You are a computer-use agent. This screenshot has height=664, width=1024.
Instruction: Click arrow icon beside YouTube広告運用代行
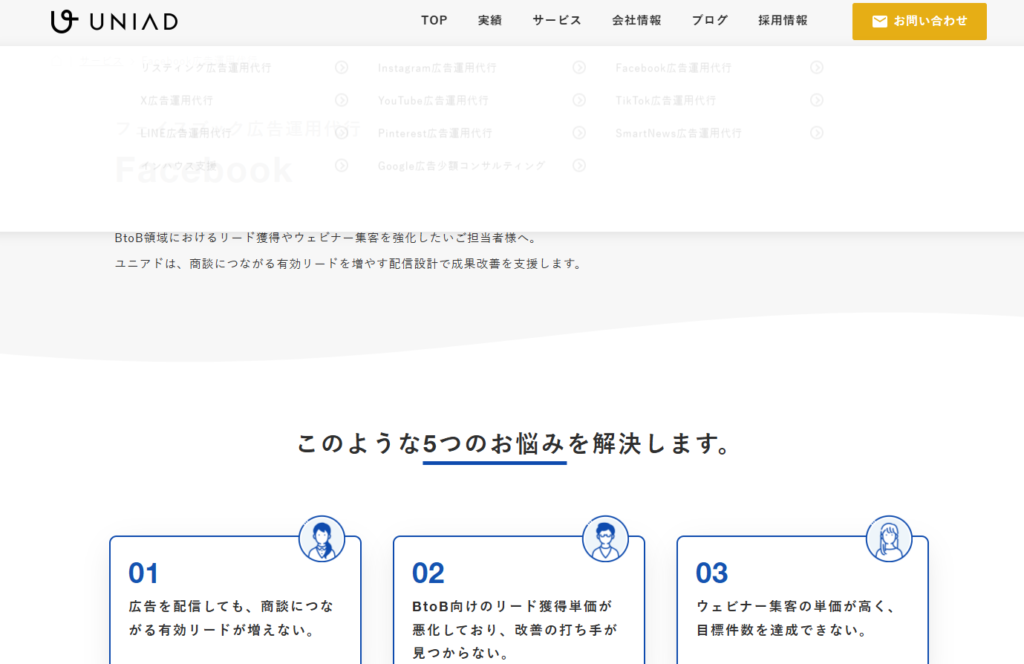point(579,100)
